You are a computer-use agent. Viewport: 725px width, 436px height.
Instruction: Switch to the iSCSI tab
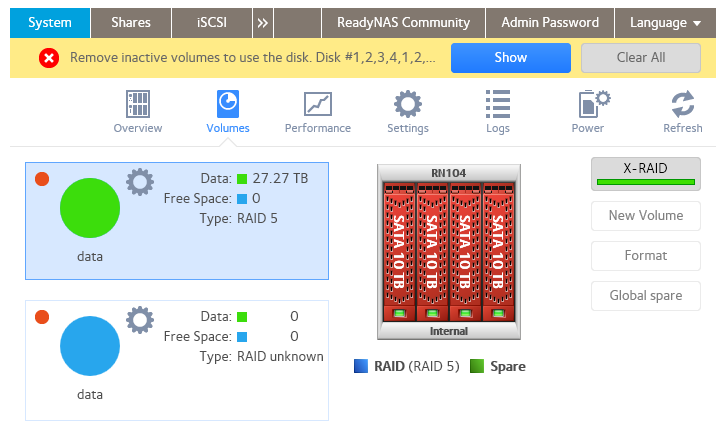[212, 23]
